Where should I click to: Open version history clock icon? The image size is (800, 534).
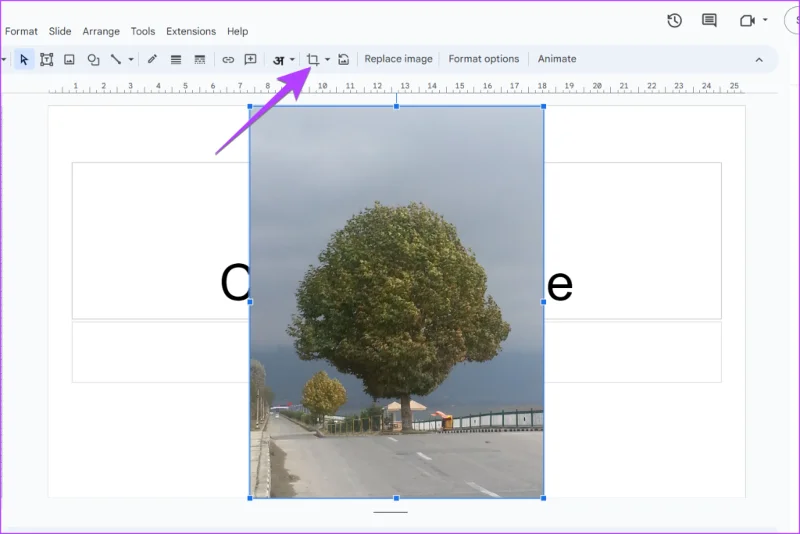click(x=674, y=20)
